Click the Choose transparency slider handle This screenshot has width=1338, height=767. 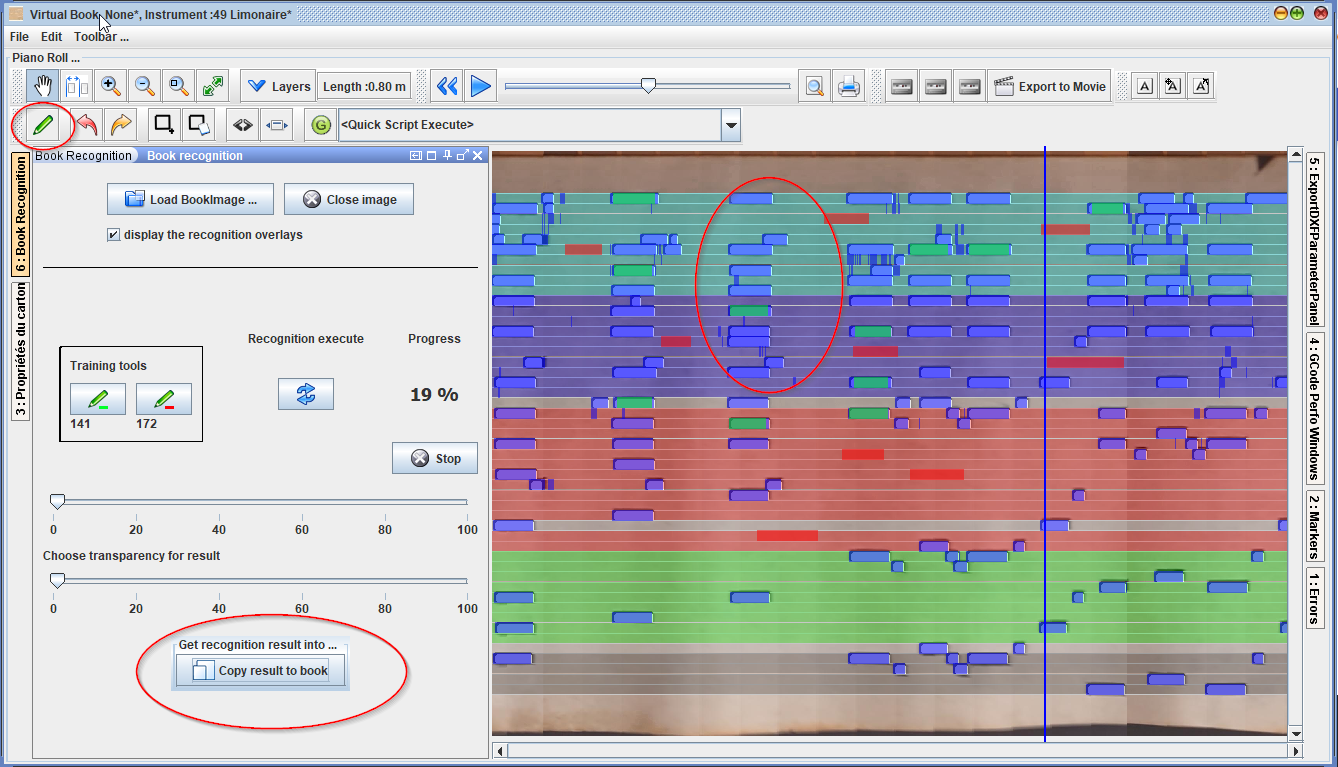coord(58,580)
